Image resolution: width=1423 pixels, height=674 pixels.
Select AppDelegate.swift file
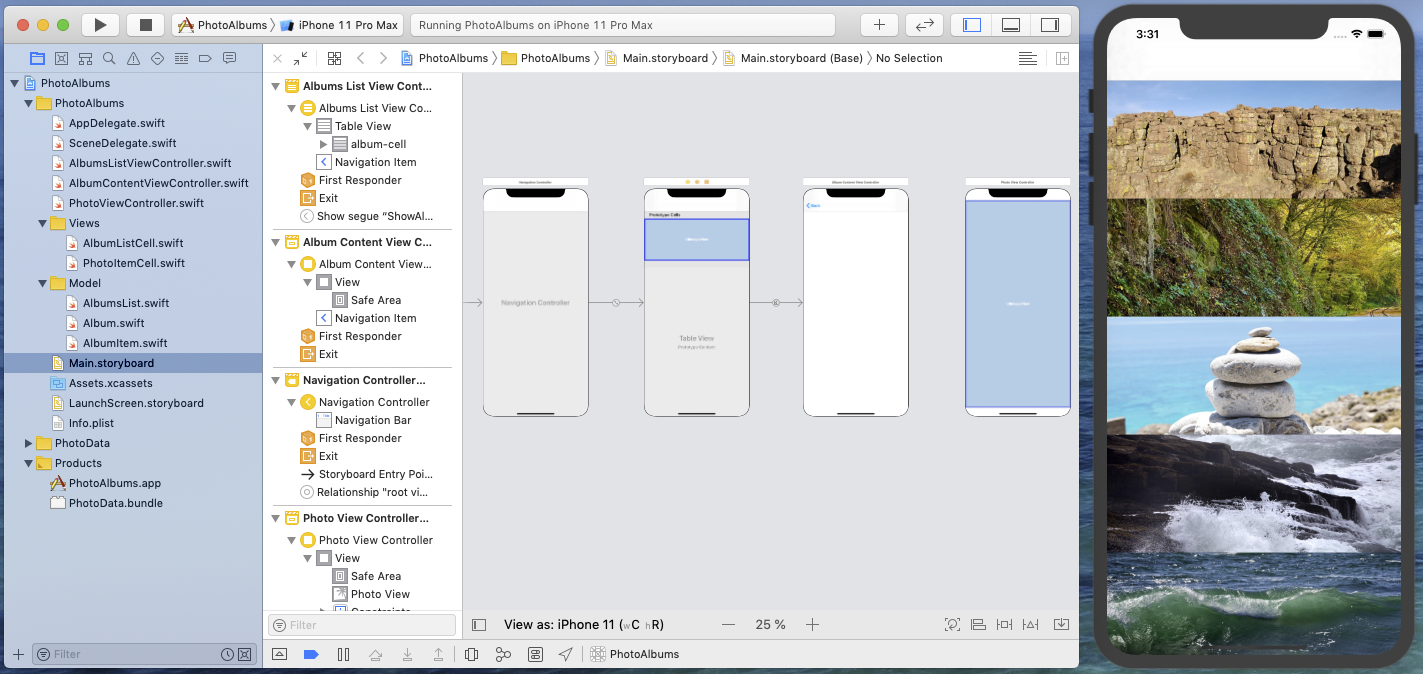tap(116, 123)
